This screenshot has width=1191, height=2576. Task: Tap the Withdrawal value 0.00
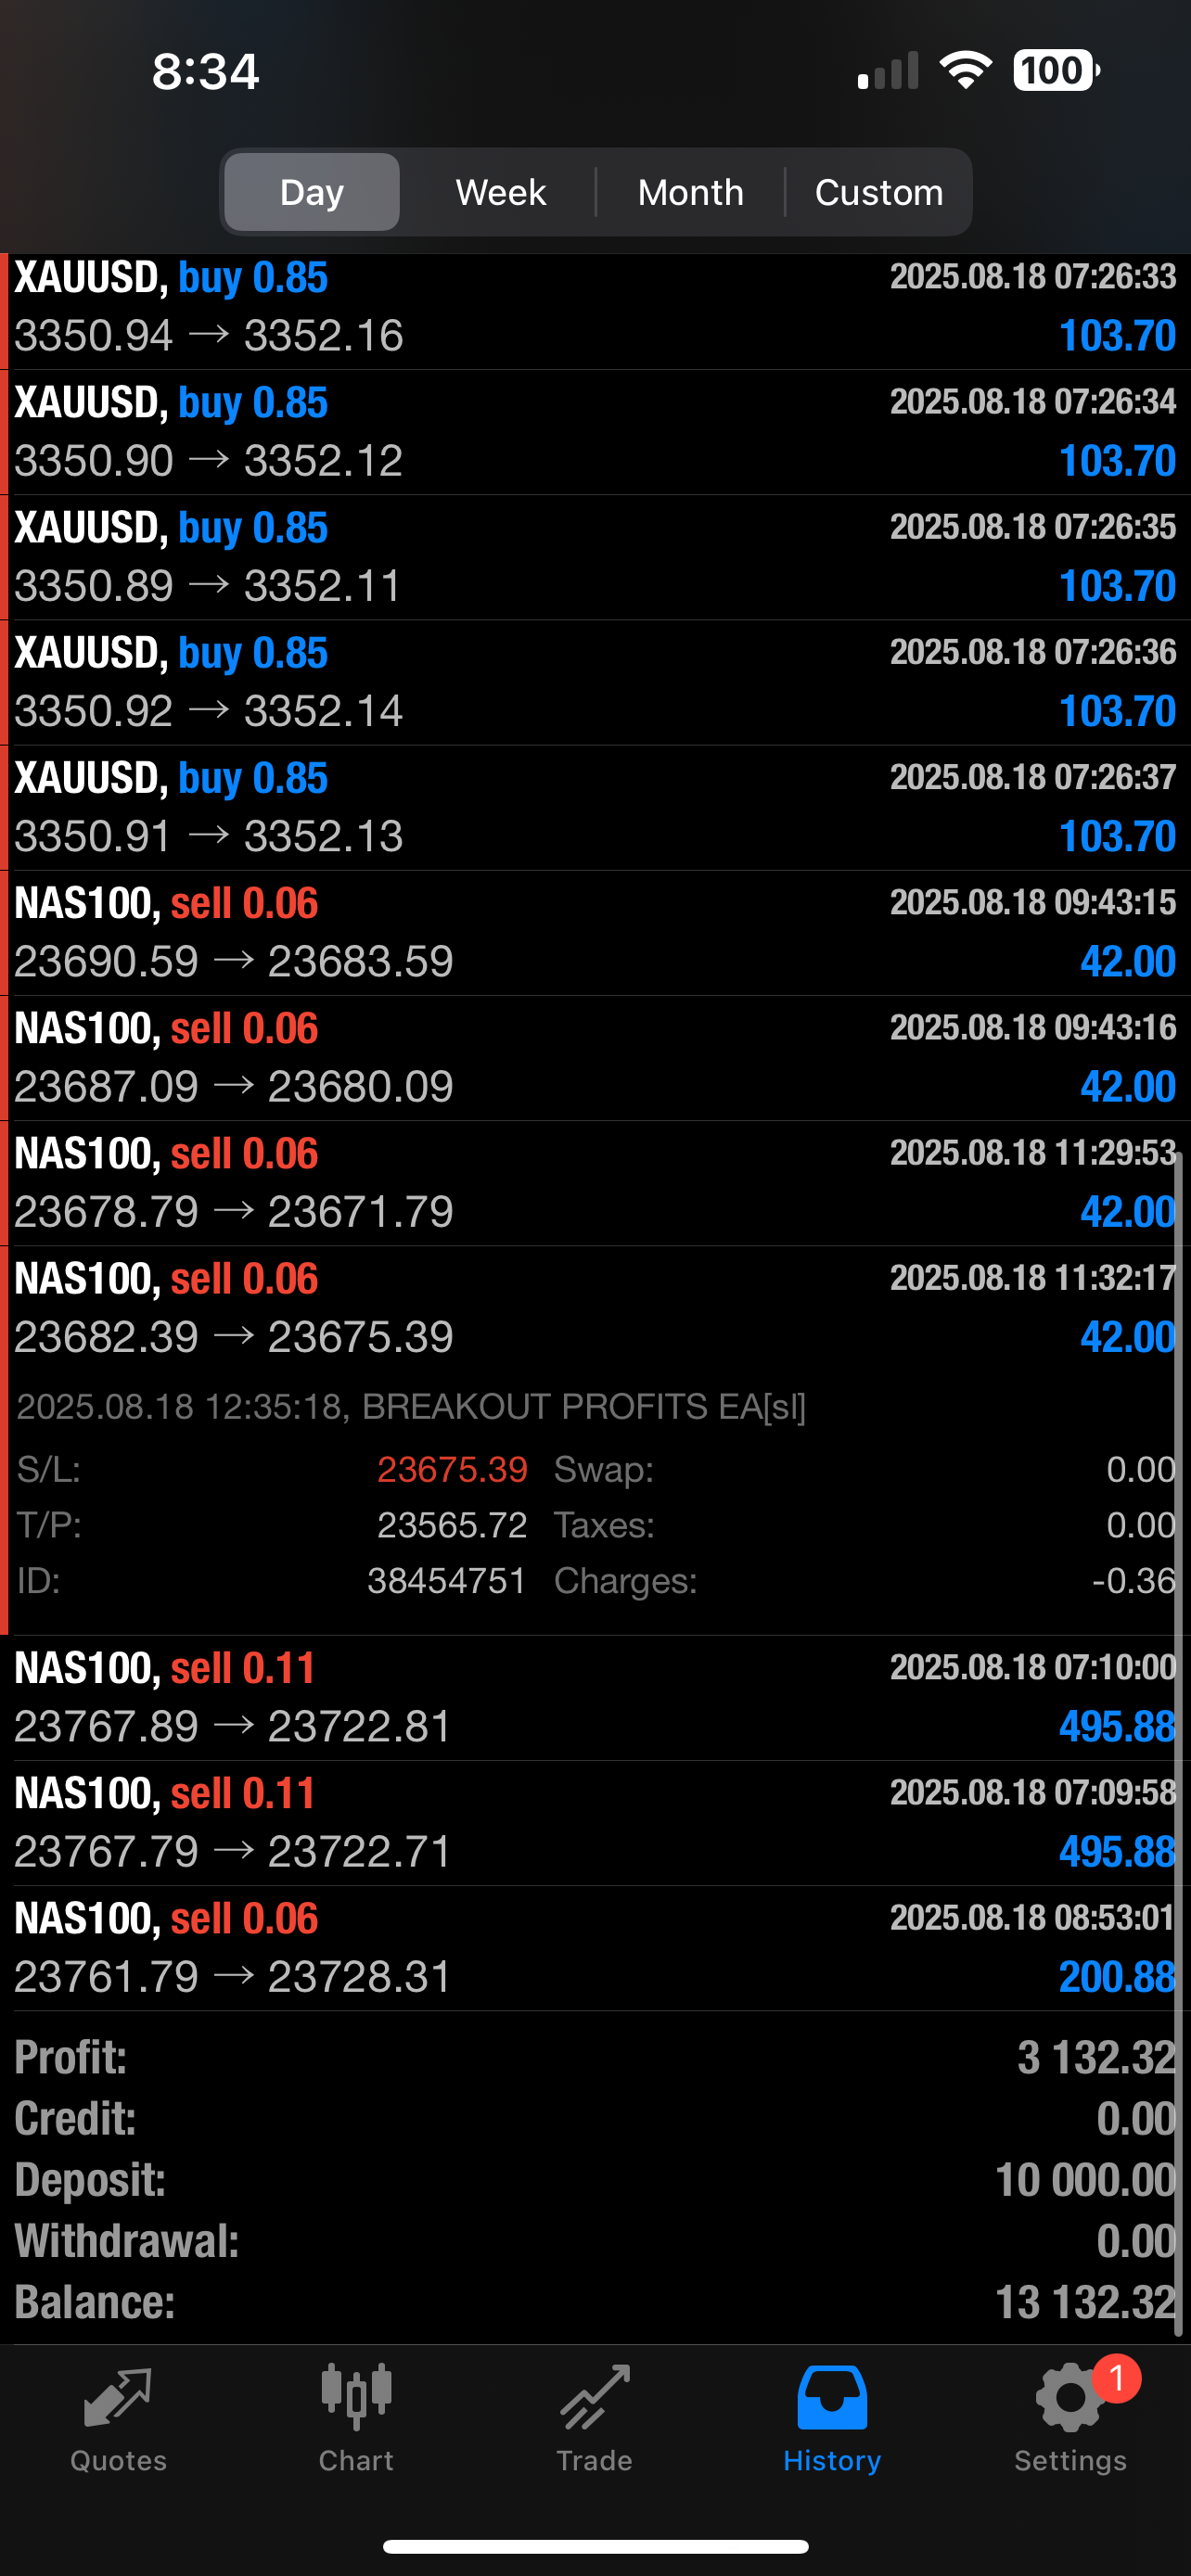(1136, 2241)
